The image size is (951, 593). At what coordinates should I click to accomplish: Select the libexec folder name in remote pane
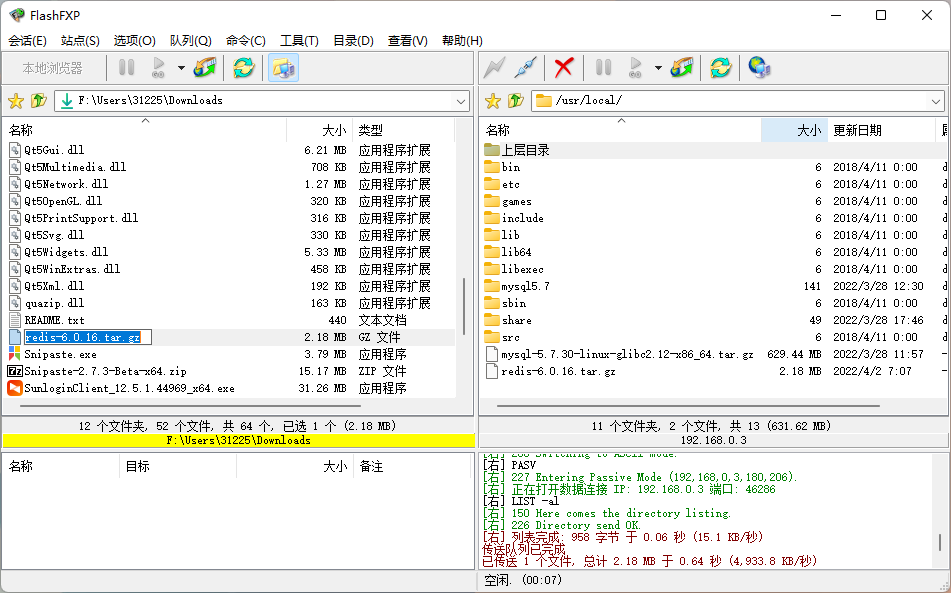pyautogui.click(x=522, y=269)
